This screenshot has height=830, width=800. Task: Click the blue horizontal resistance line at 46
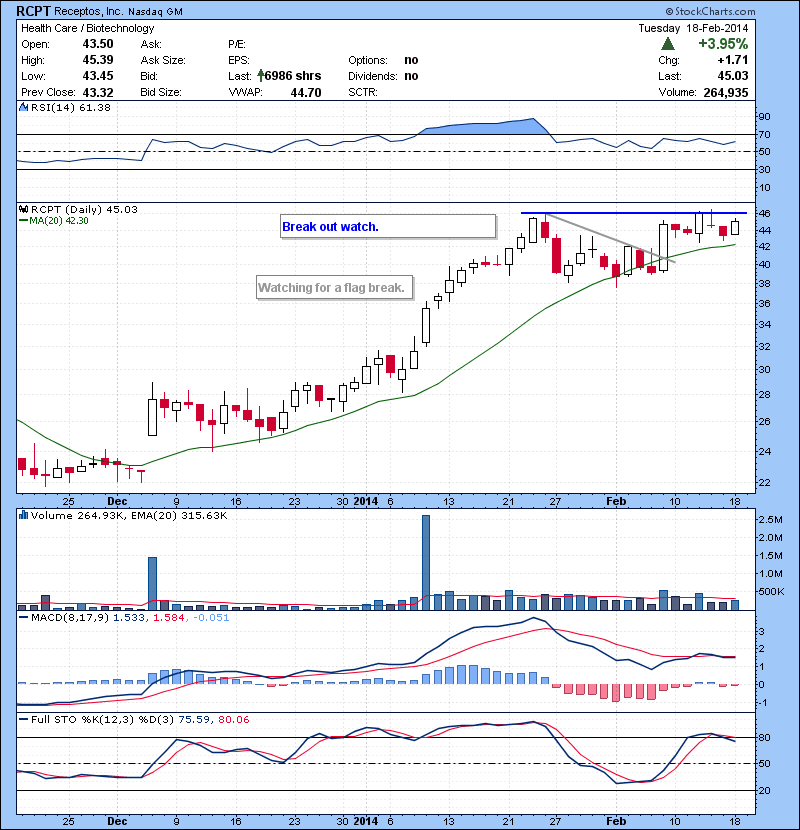[634, 213]
